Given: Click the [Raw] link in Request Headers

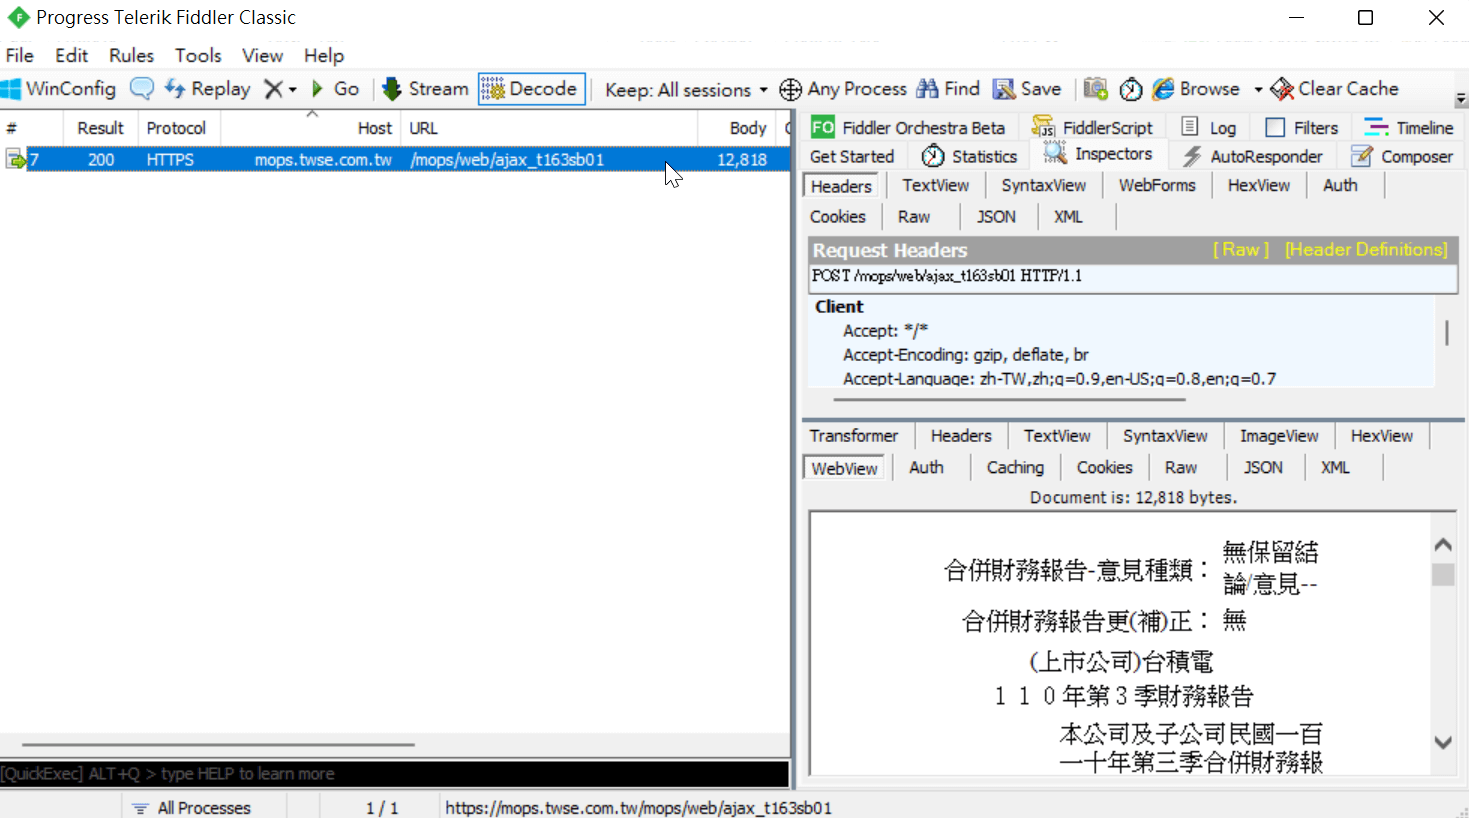Looking at the screenshot, I should coord(1241,250).
